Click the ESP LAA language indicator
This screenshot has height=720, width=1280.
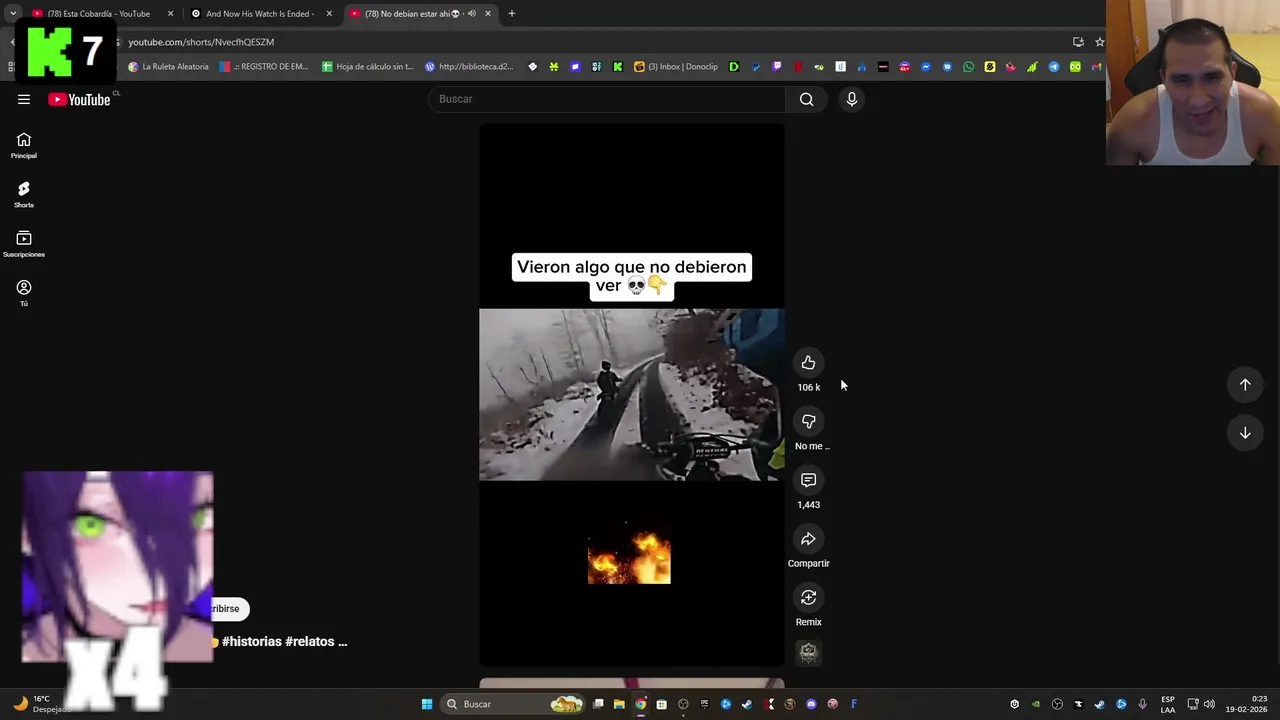(x=1168, y=704)
